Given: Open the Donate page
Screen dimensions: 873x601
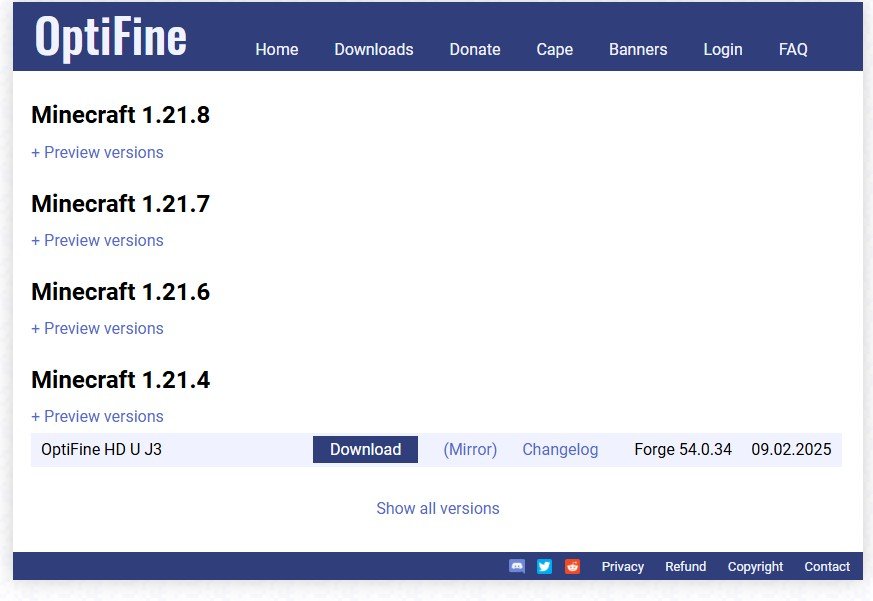Looking at the screenshot, I should (x=475, y=50).
